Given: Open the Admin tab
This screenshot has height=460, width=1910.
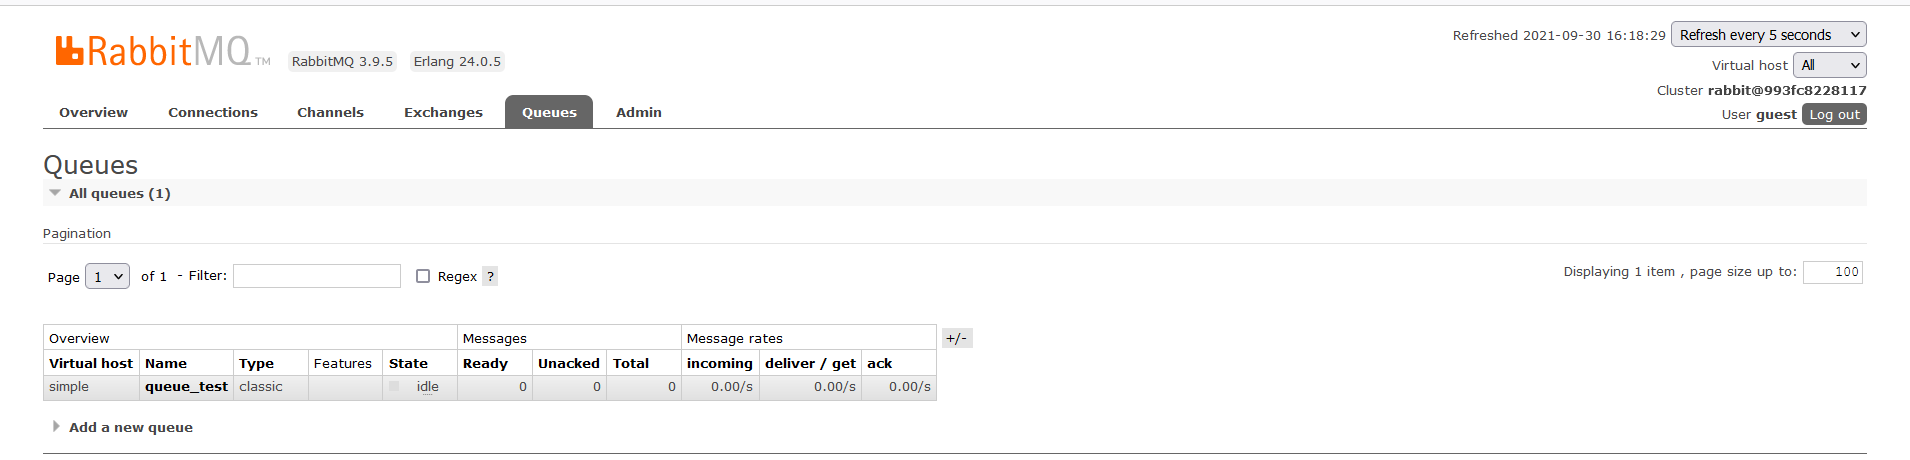Looking at the screenshot, I should coord(638,113).
